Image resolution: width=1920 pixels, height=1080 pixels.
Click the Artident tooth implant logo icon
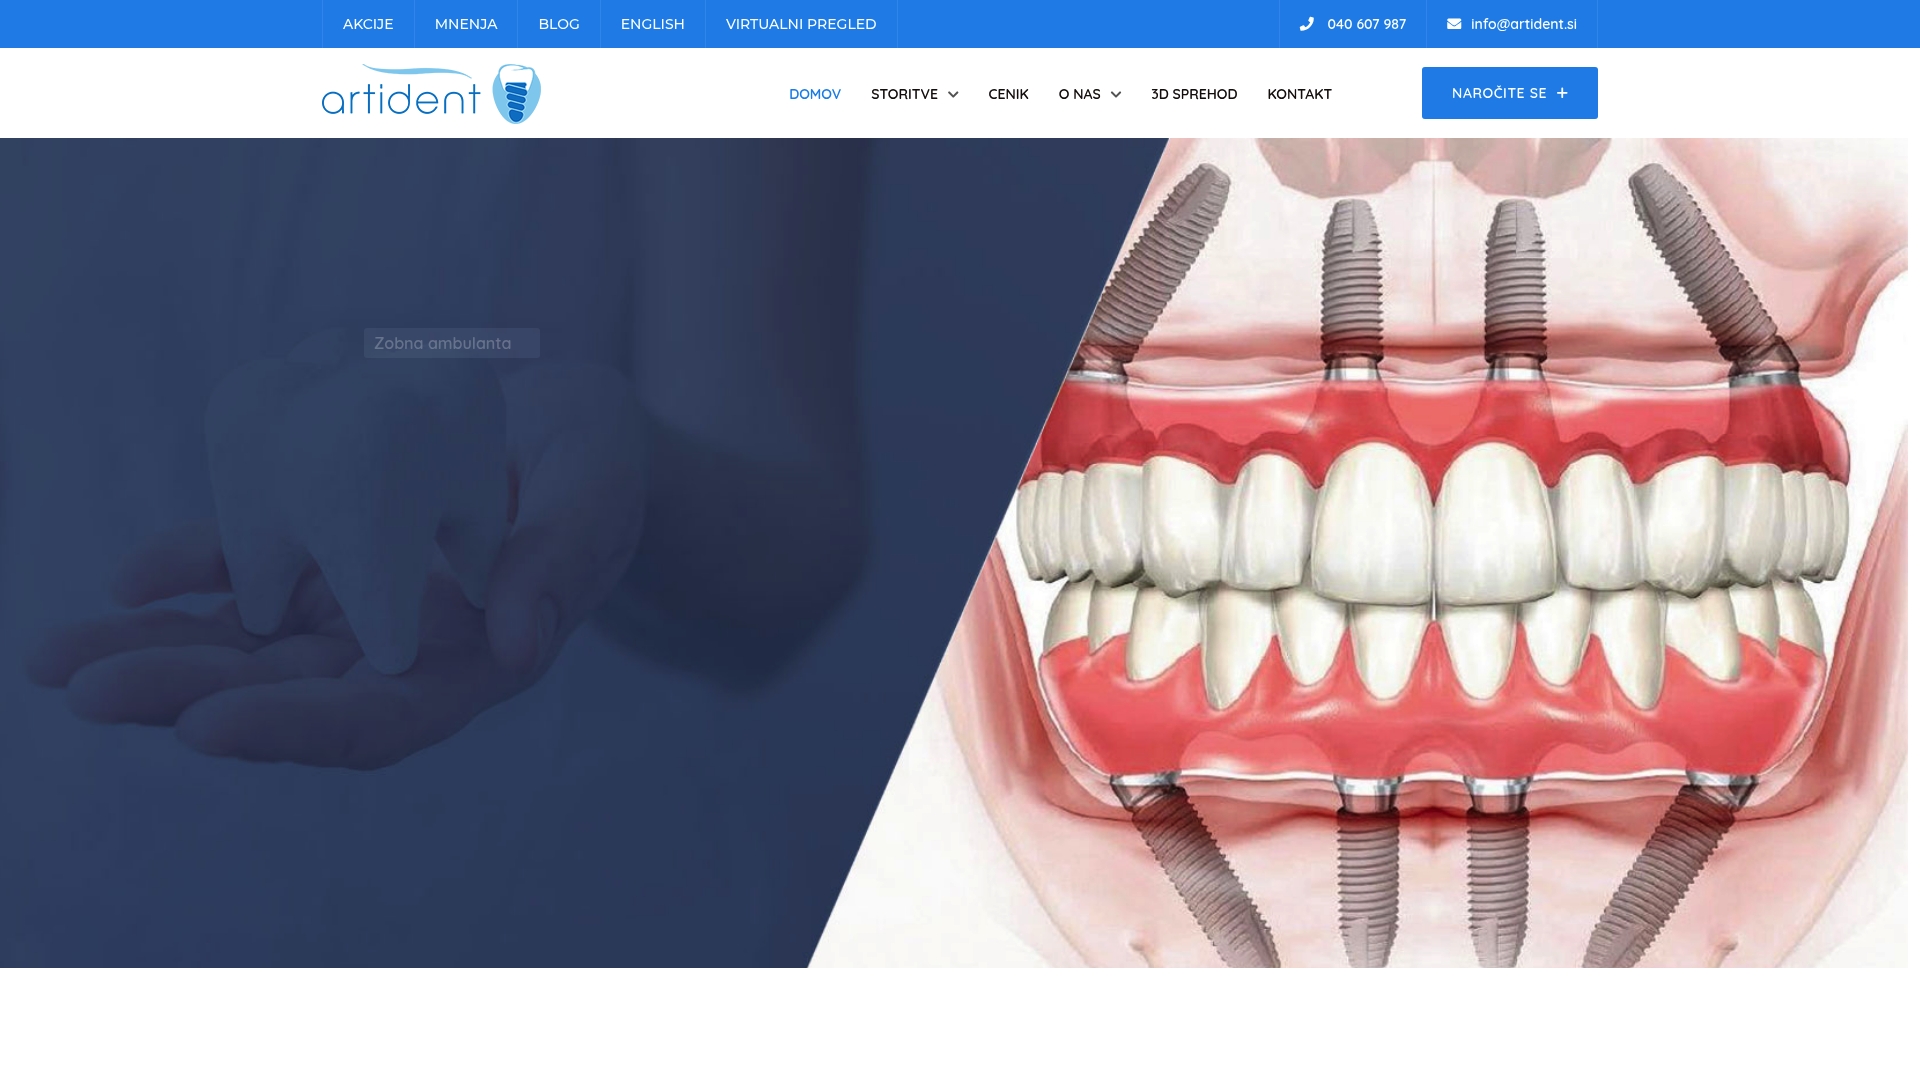point(516,92)
